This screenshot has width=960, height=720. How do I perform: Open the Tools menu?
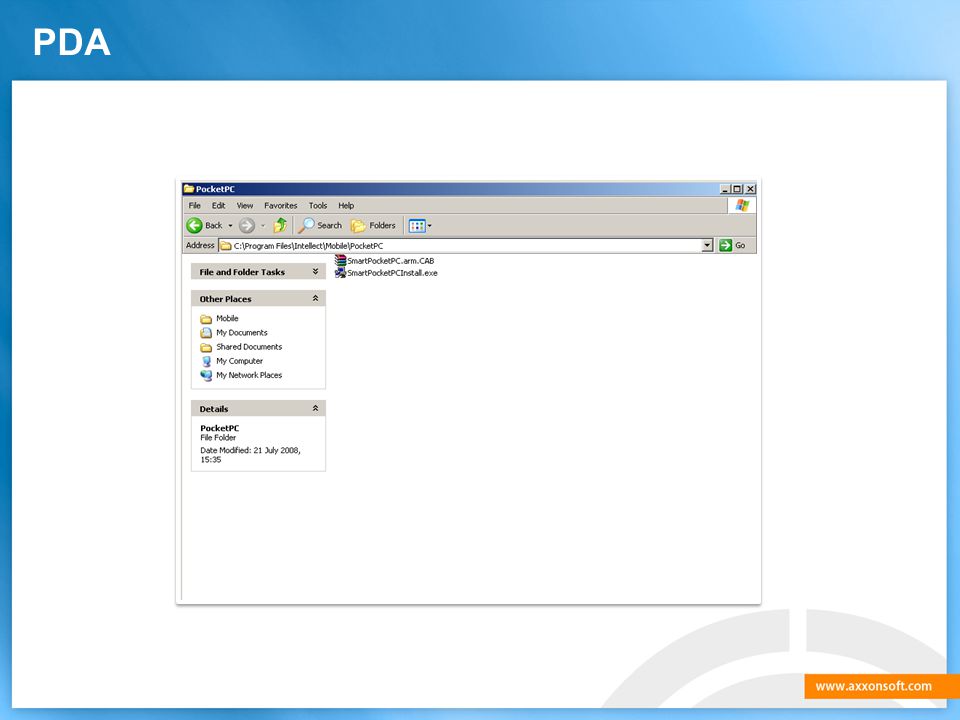[x=318, y=206]
